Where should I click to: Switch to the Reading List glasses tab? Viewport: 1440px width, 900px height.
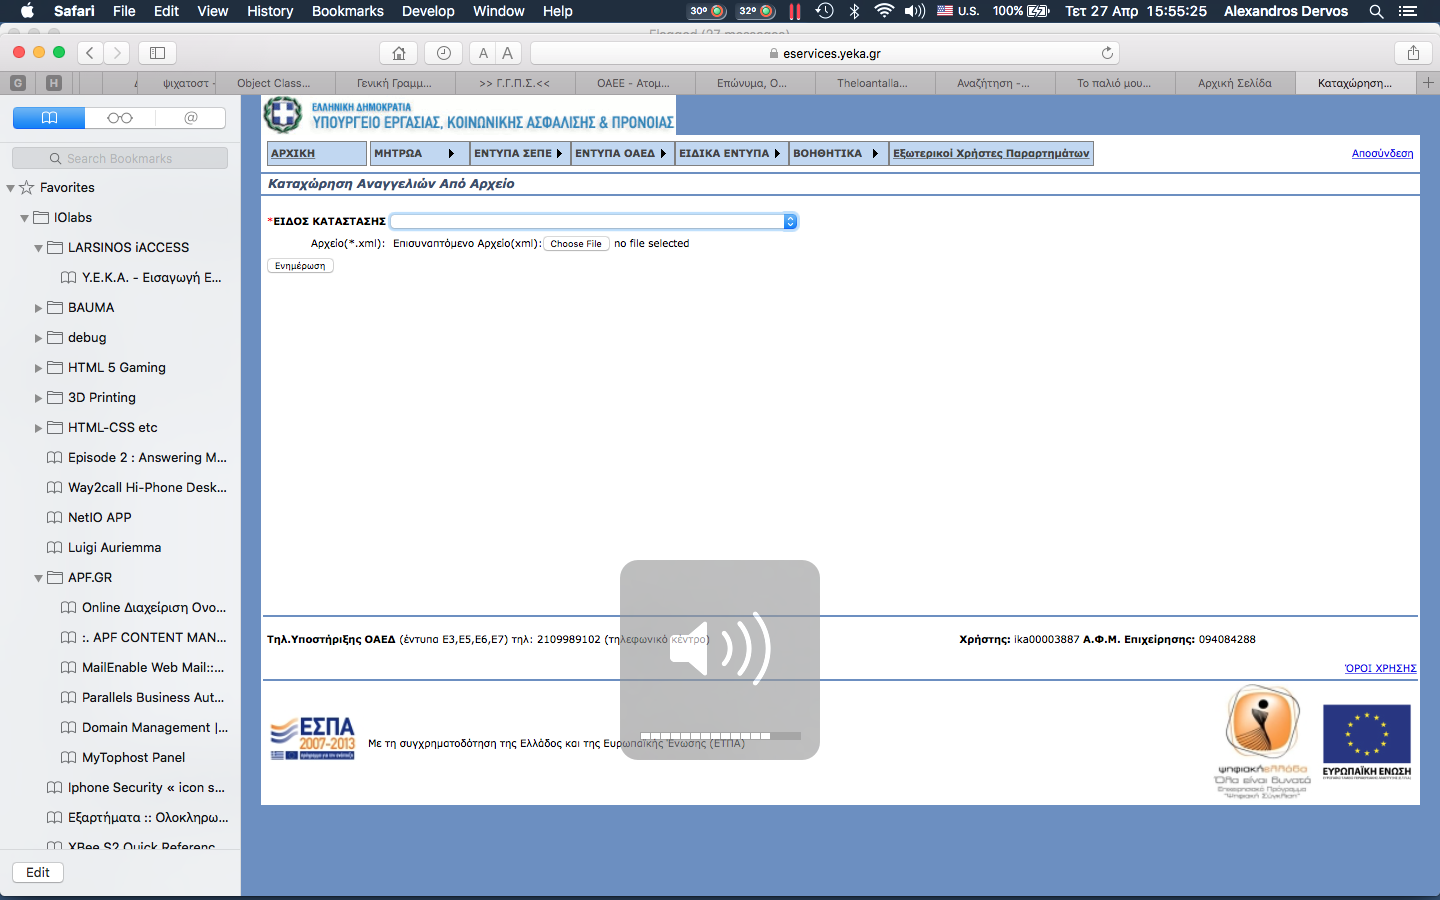[120, 118]
